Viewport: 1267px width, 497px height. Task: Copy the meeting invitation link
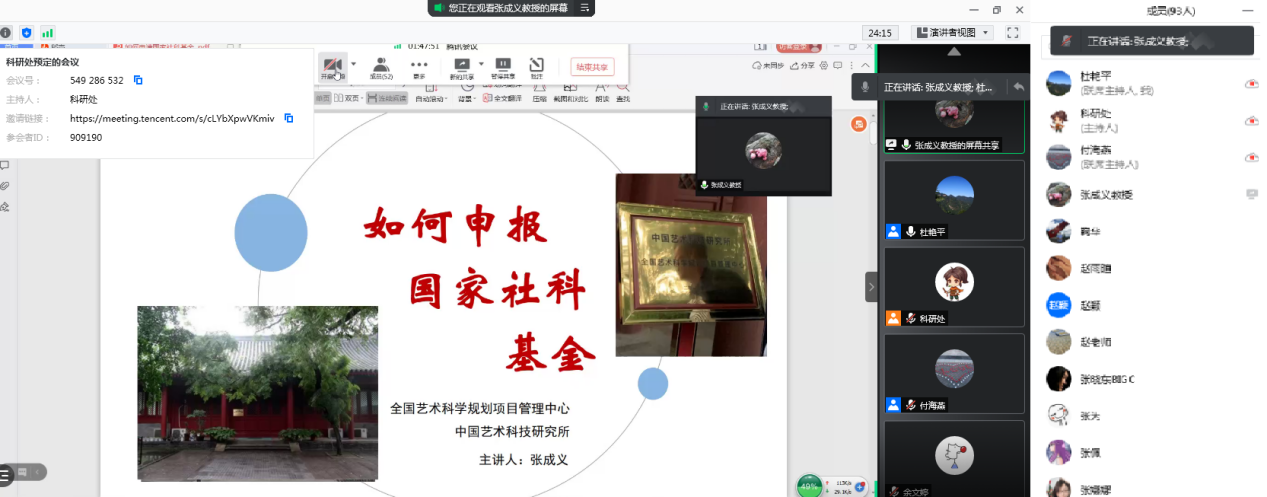pyautogui.click(x=288, y=118)
